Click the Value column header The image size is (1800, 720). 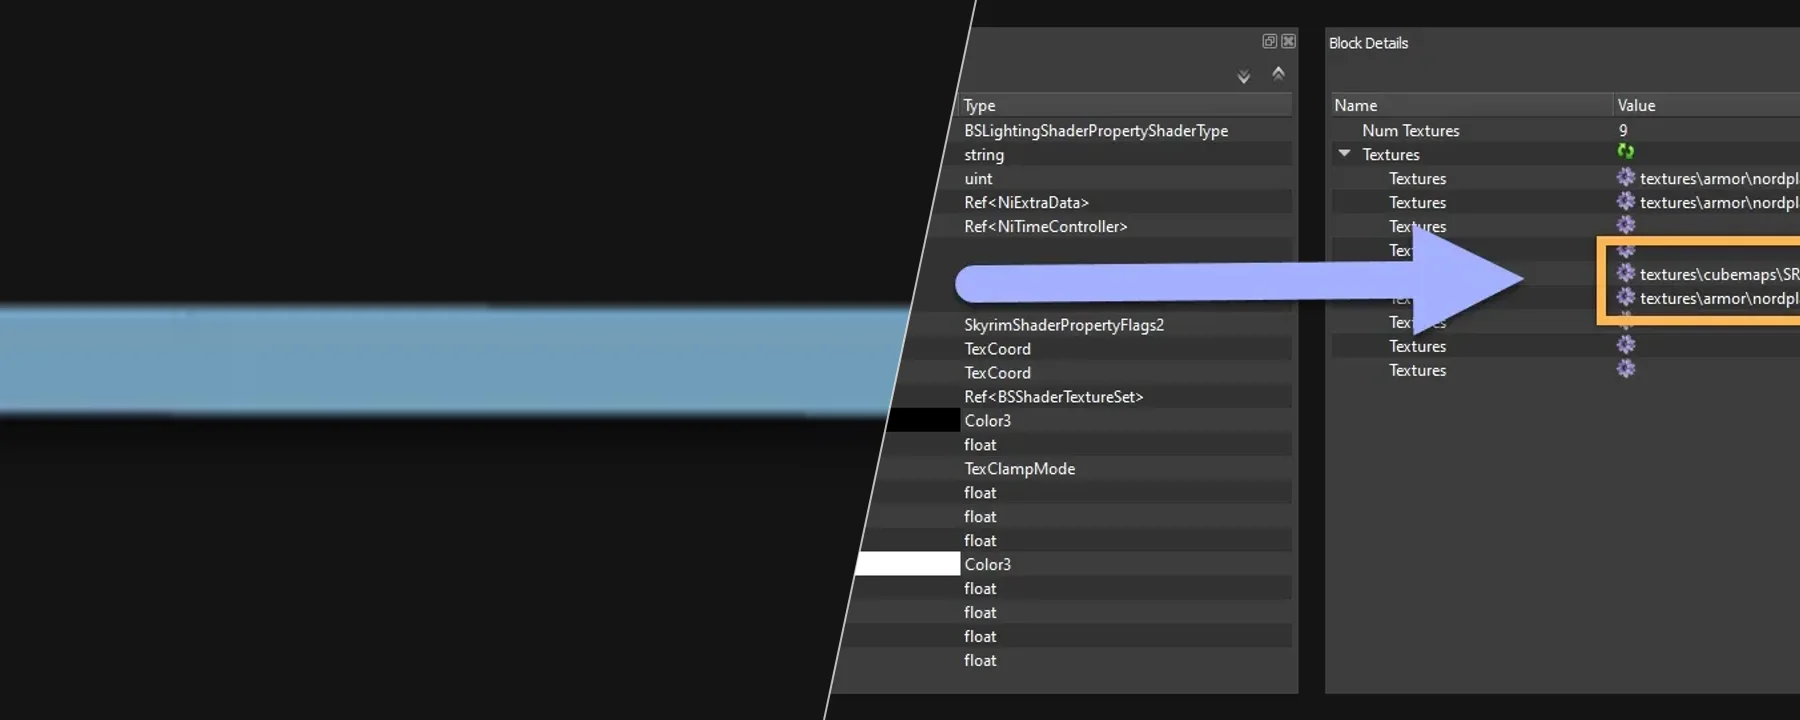(x=1707, y=105)
